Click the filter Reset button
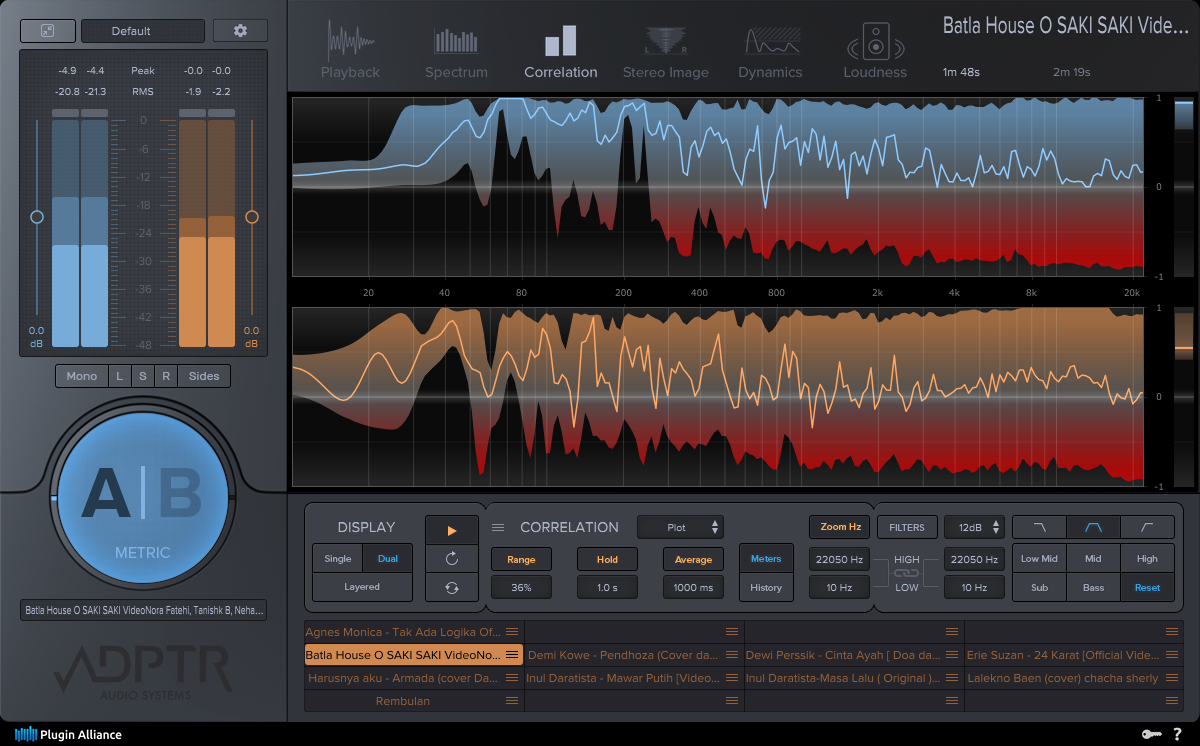1200x746 pixels. [1147, 587]
